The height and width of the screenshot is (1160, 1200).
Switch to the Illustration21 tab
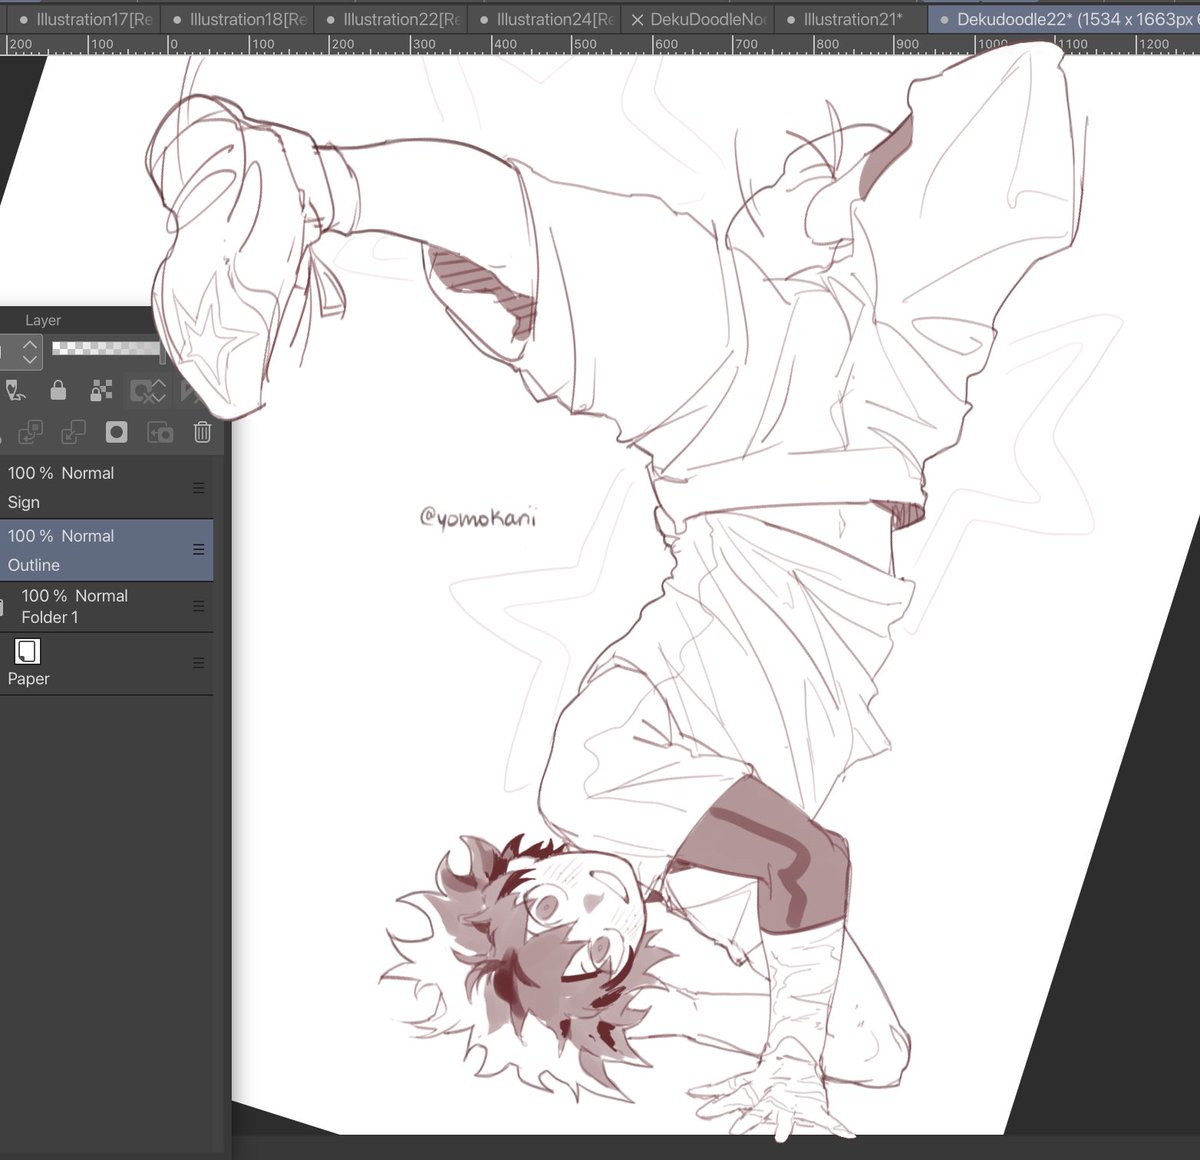pos(850,19)
